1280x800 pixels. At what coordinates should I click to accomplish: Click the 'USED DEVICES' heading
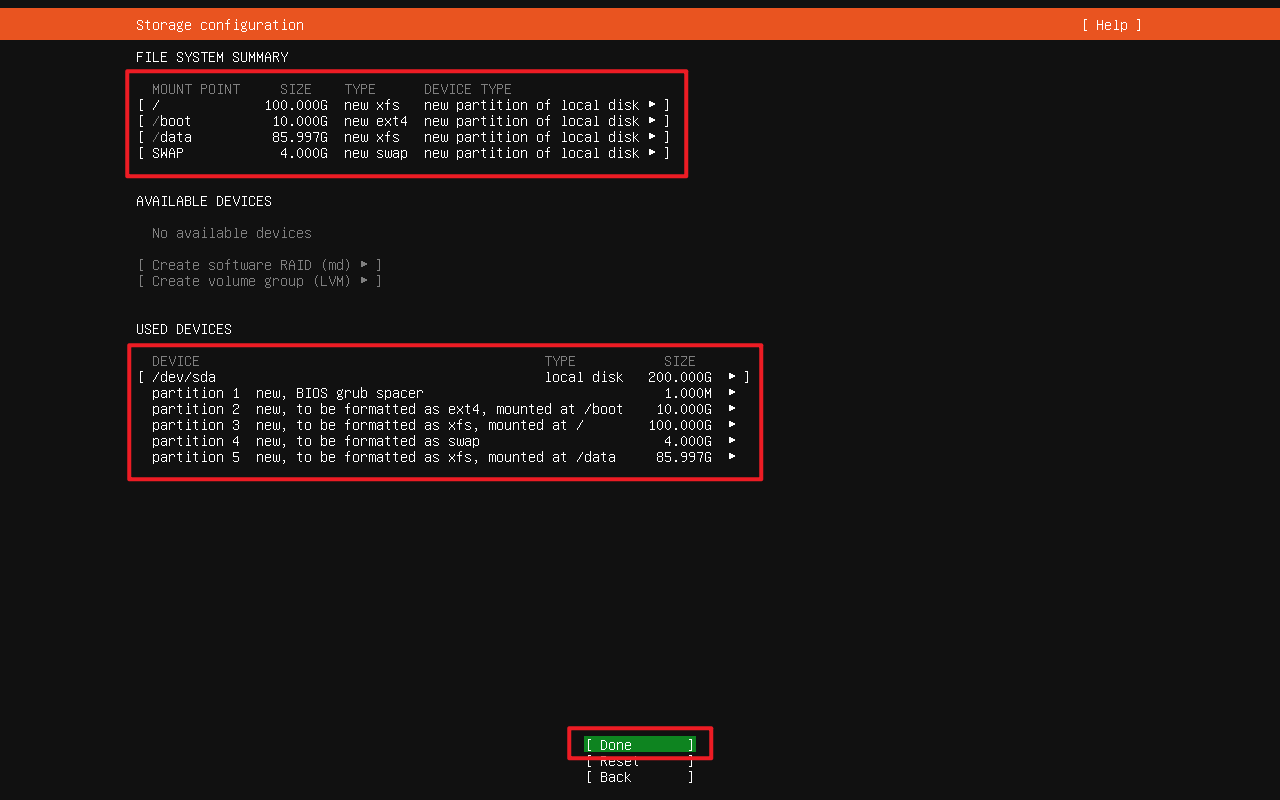184,329
